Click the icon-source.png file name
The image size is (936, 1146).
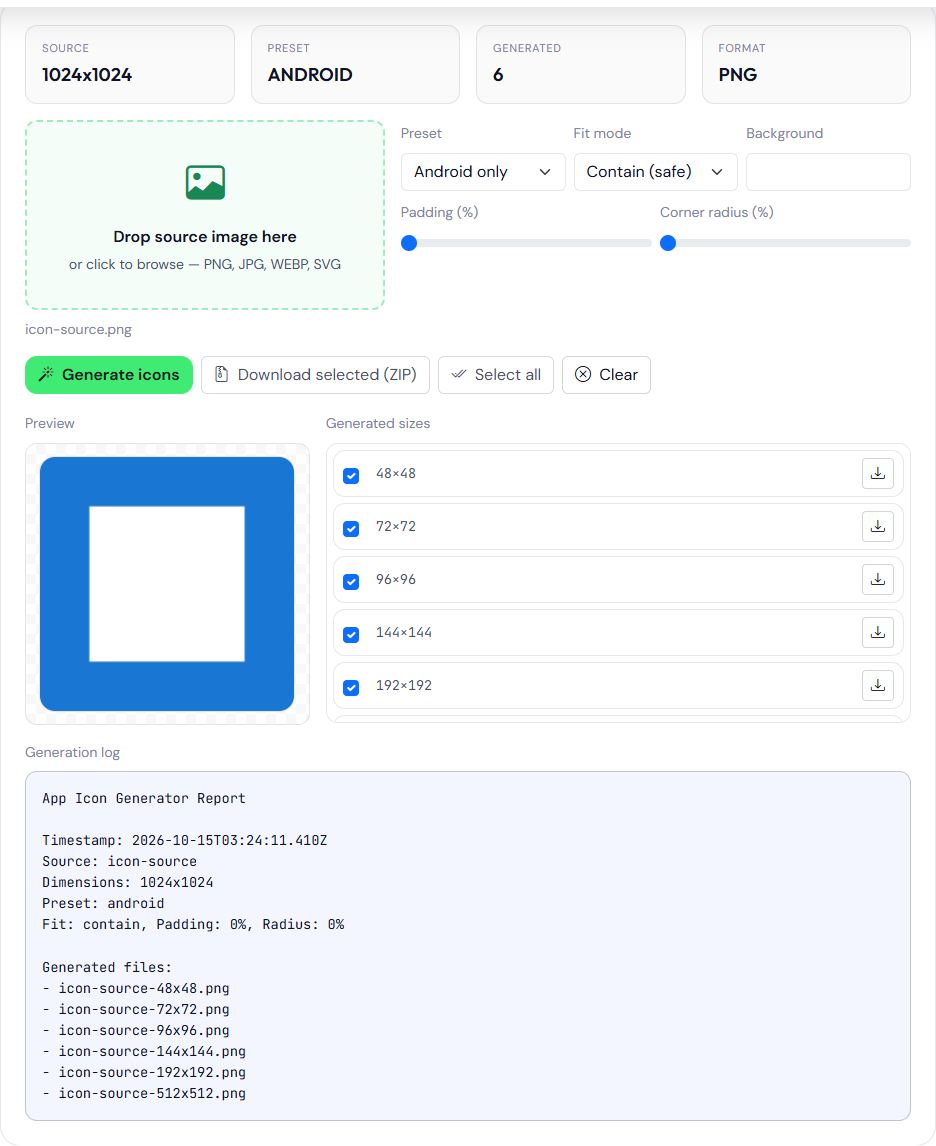[x=78, y=330]
